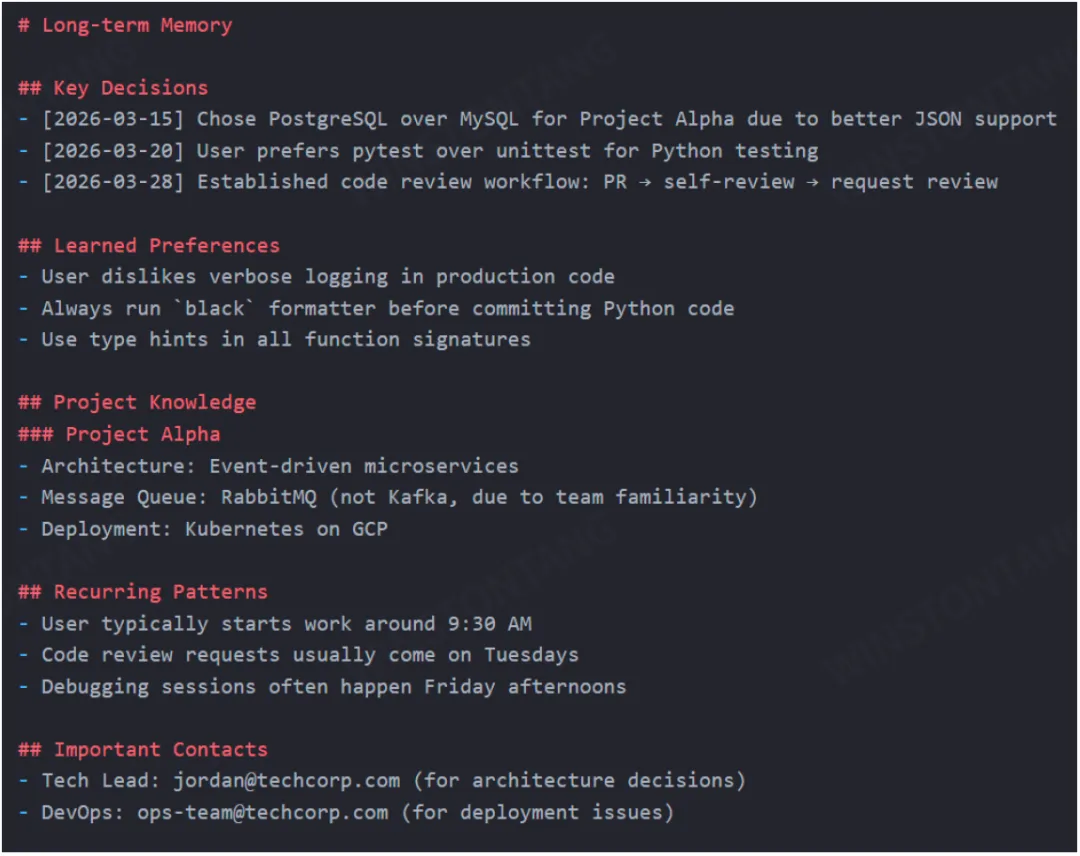The image size is (1080, 856).
Task: Click the code review workflow line
Action: point(508,182)
